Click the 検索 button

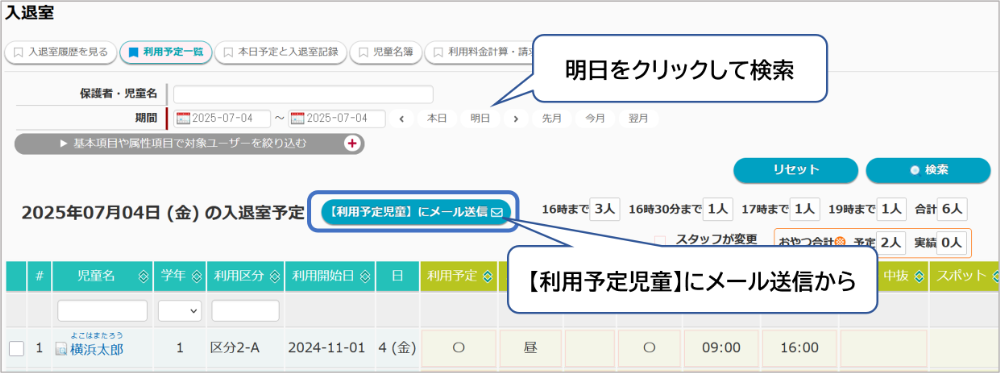coord(928,170)
